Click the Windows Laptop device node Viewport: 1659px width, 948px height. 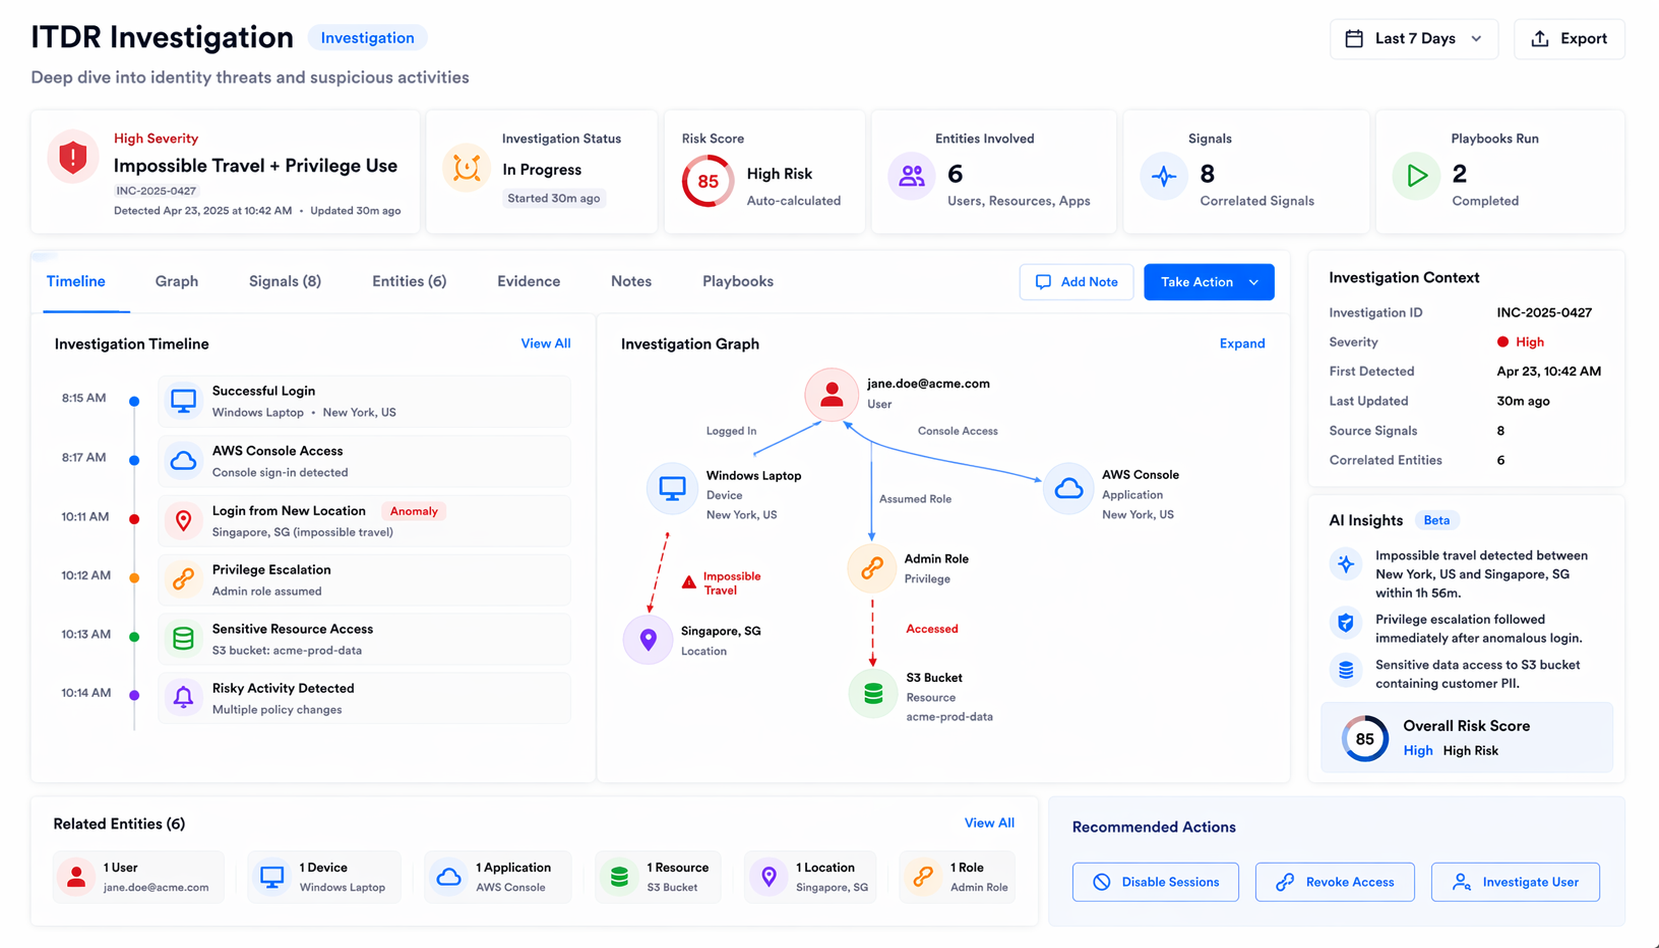[672, 489]
